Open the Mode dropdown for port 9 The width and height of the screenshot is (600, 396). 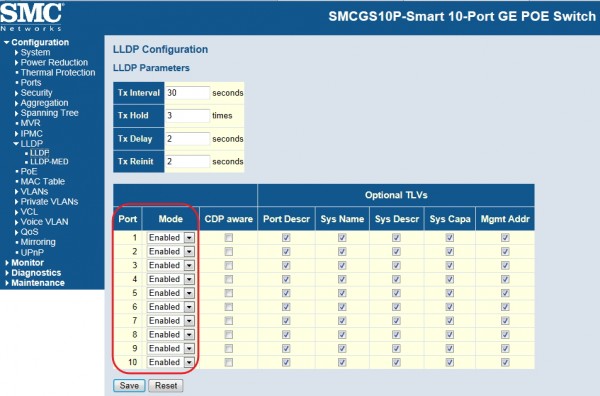click(x=171, y=348)
